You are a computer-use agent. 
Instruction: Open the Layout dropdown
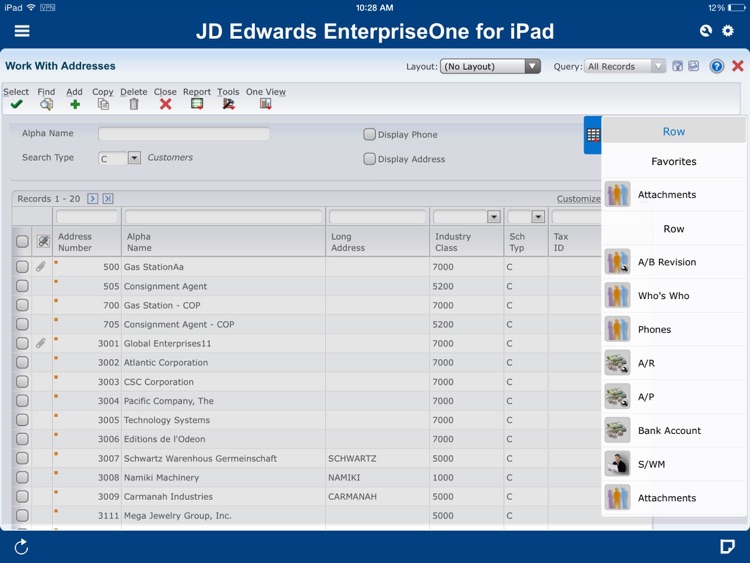[490, 66]
